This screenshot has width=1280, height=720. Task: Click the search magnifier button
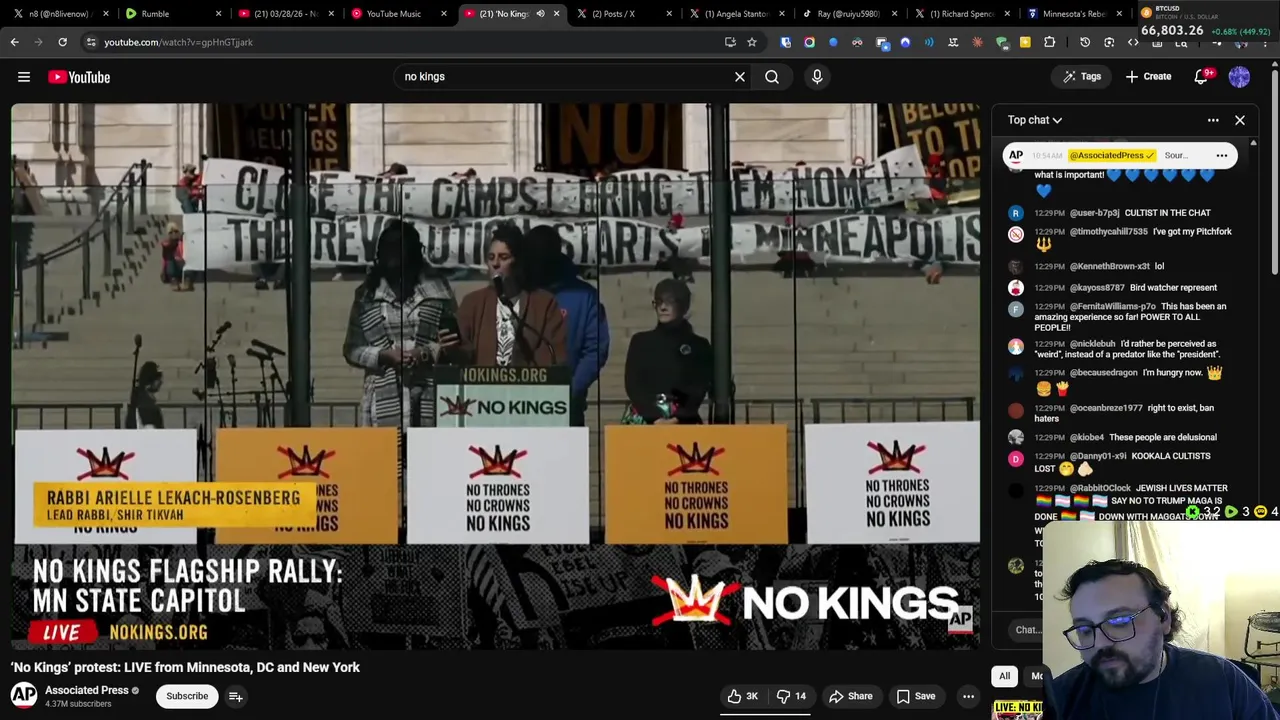tap(772, 77)
